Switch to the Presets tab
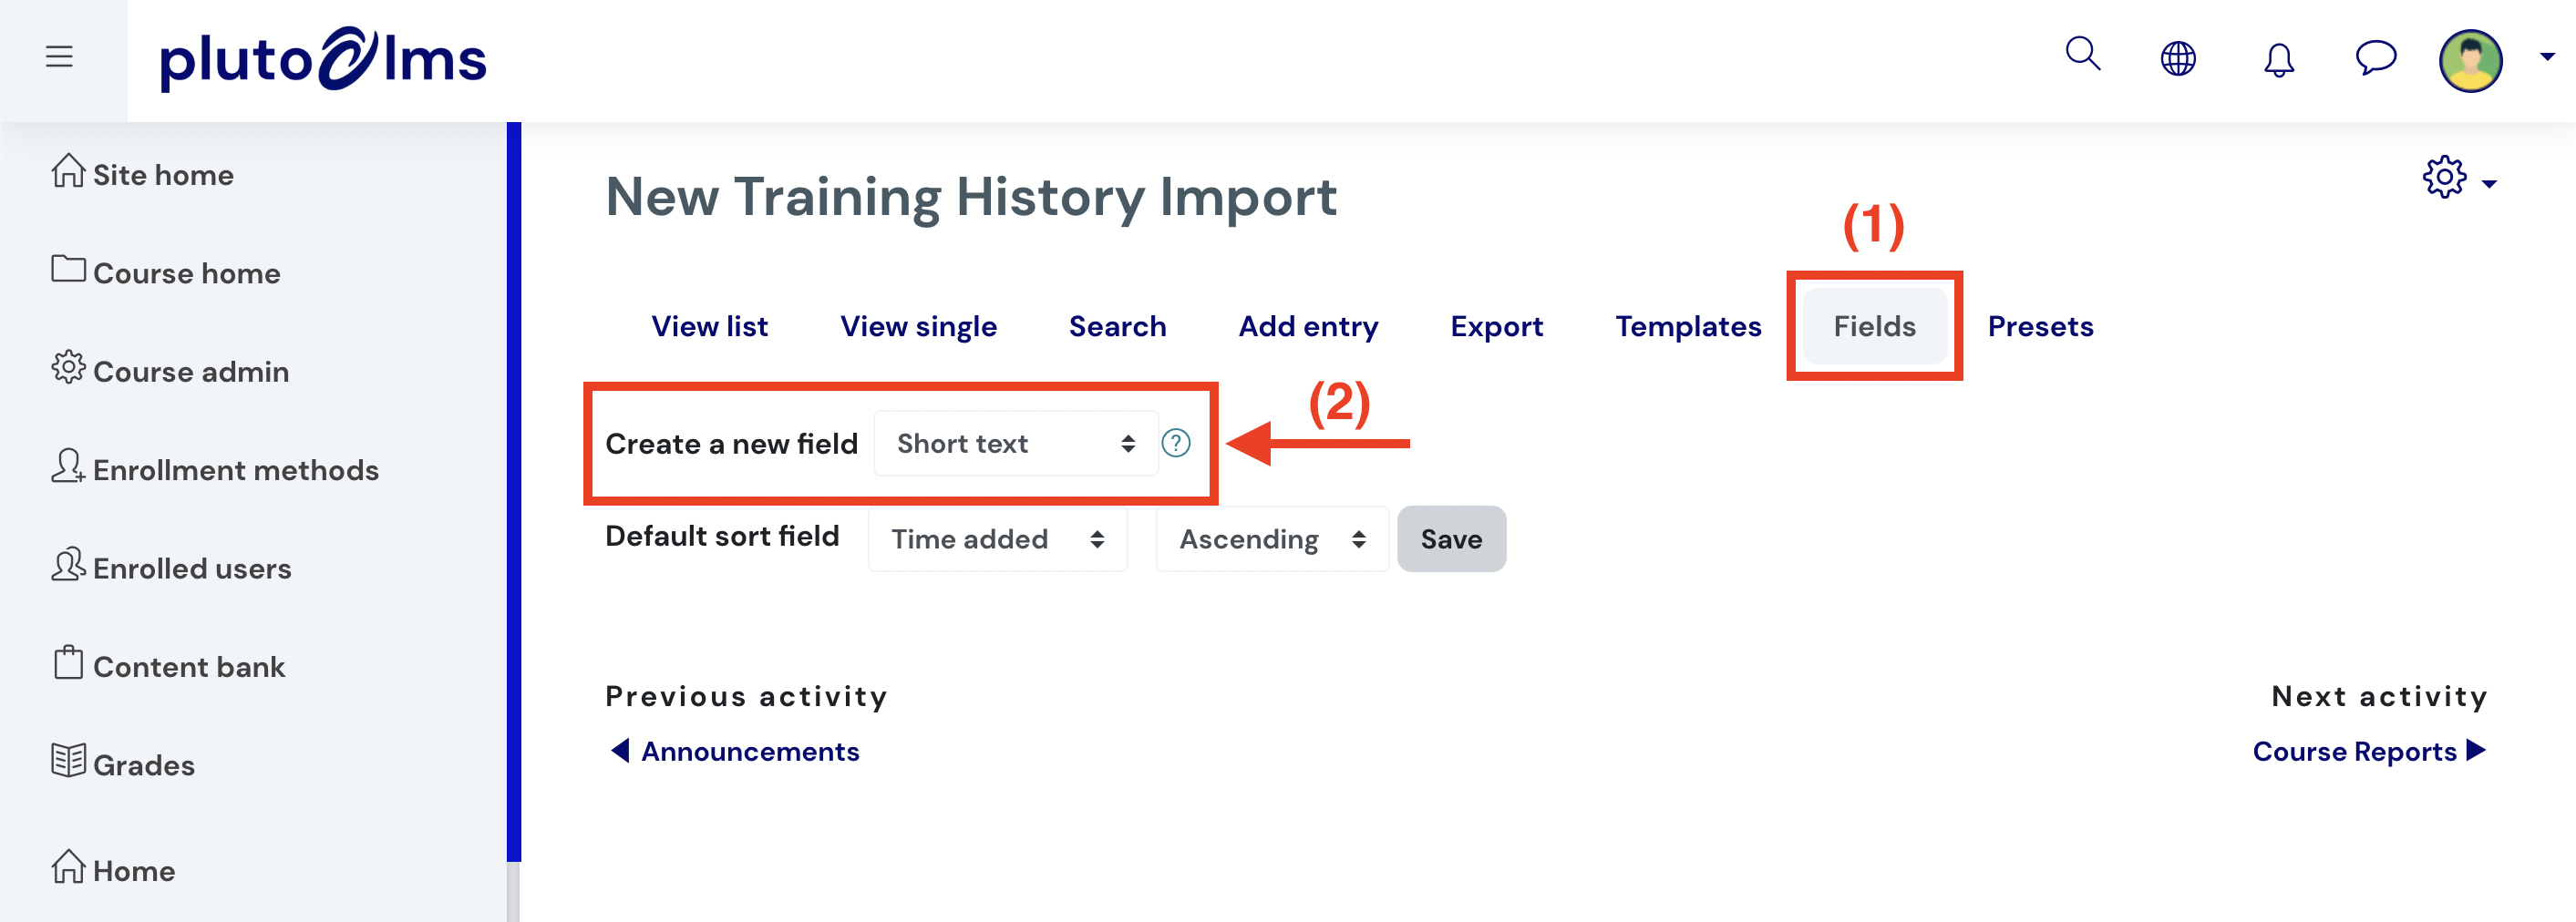The height and width of the screenshot is (922, 2576). 2040,326
